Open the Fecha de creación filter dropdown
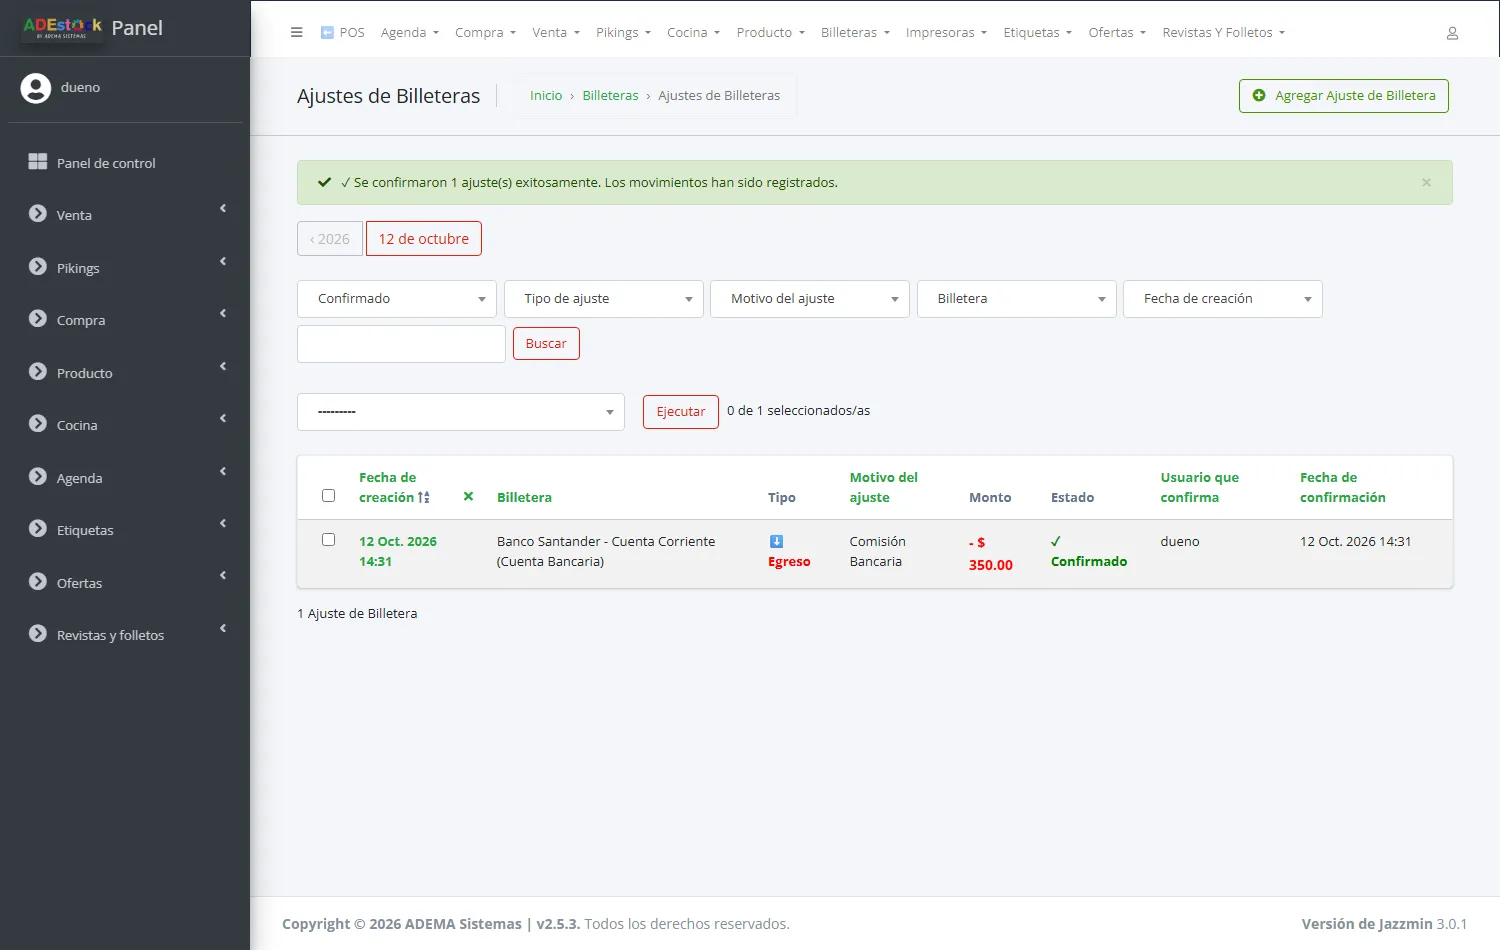Viewport: 1500px width, 950px height. tap(1223, 299)
